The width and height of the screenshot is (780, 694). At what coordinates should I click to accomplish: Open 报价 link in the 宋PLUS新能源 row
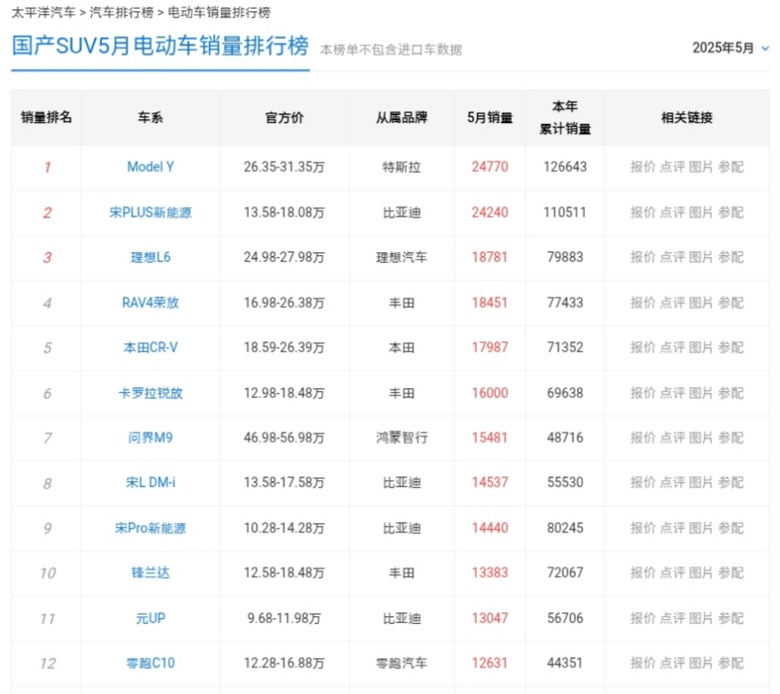coord(643,212)
